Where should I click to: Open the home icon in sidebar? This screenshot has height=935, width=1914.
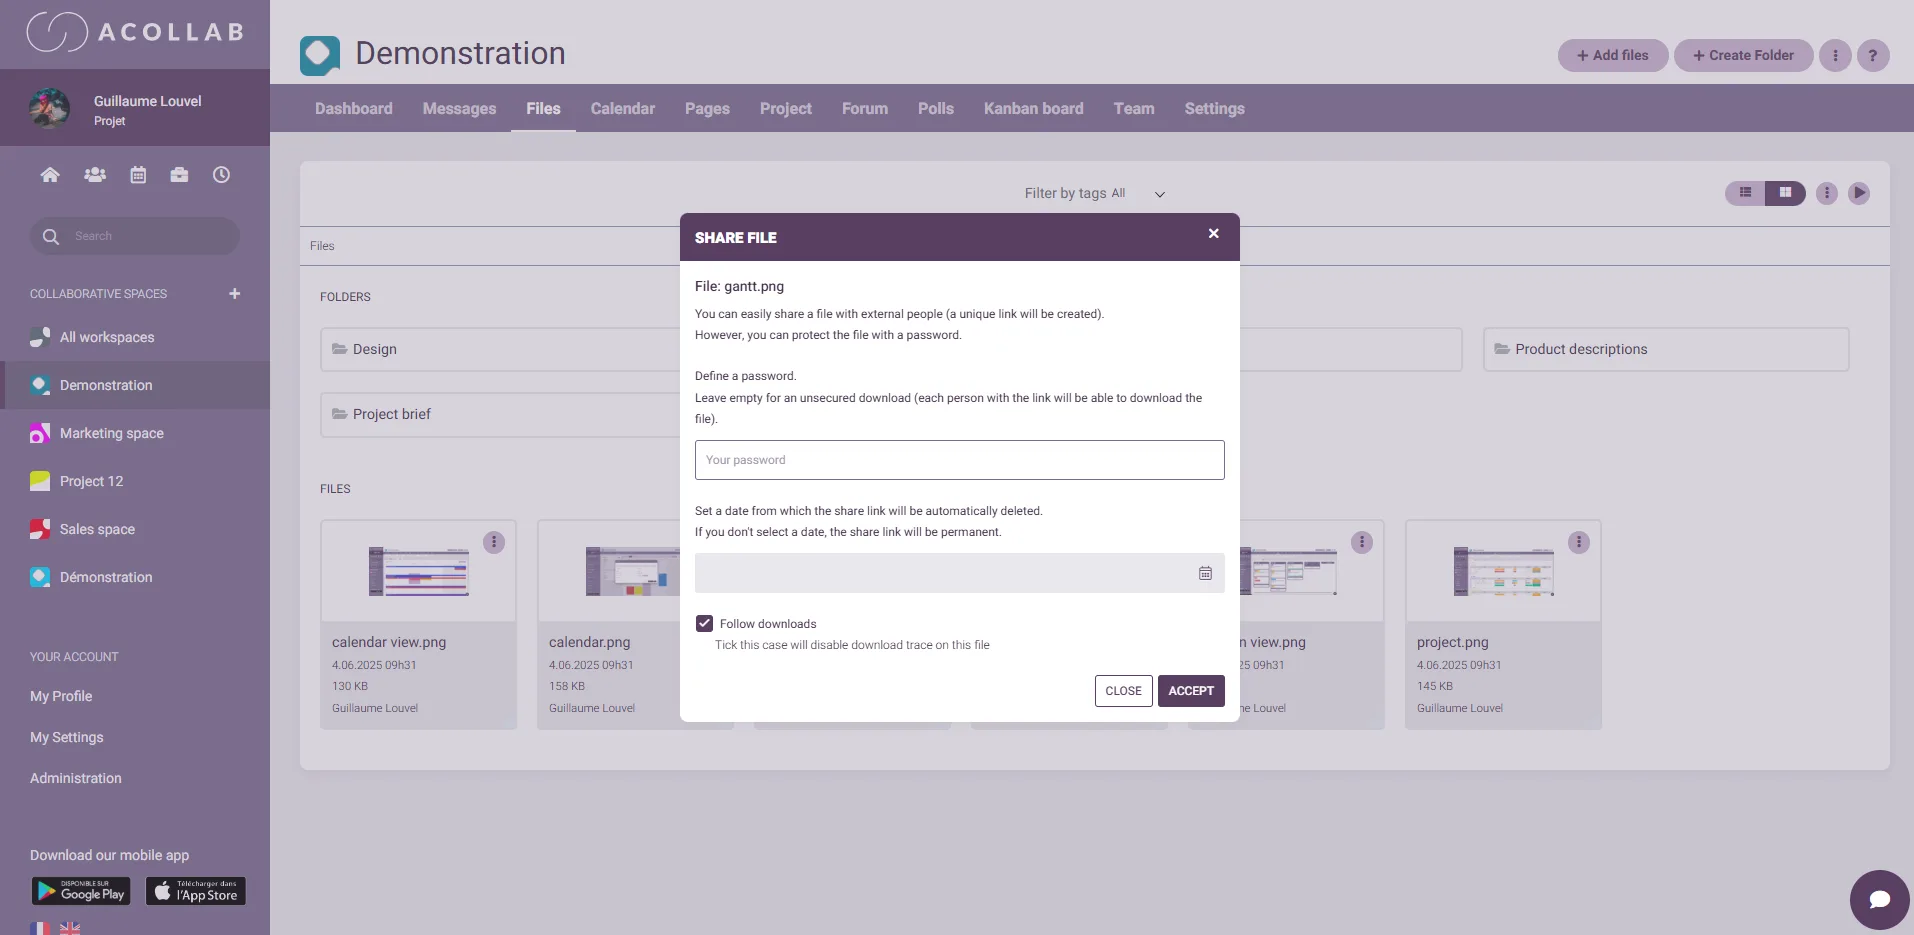click(50, 175)
